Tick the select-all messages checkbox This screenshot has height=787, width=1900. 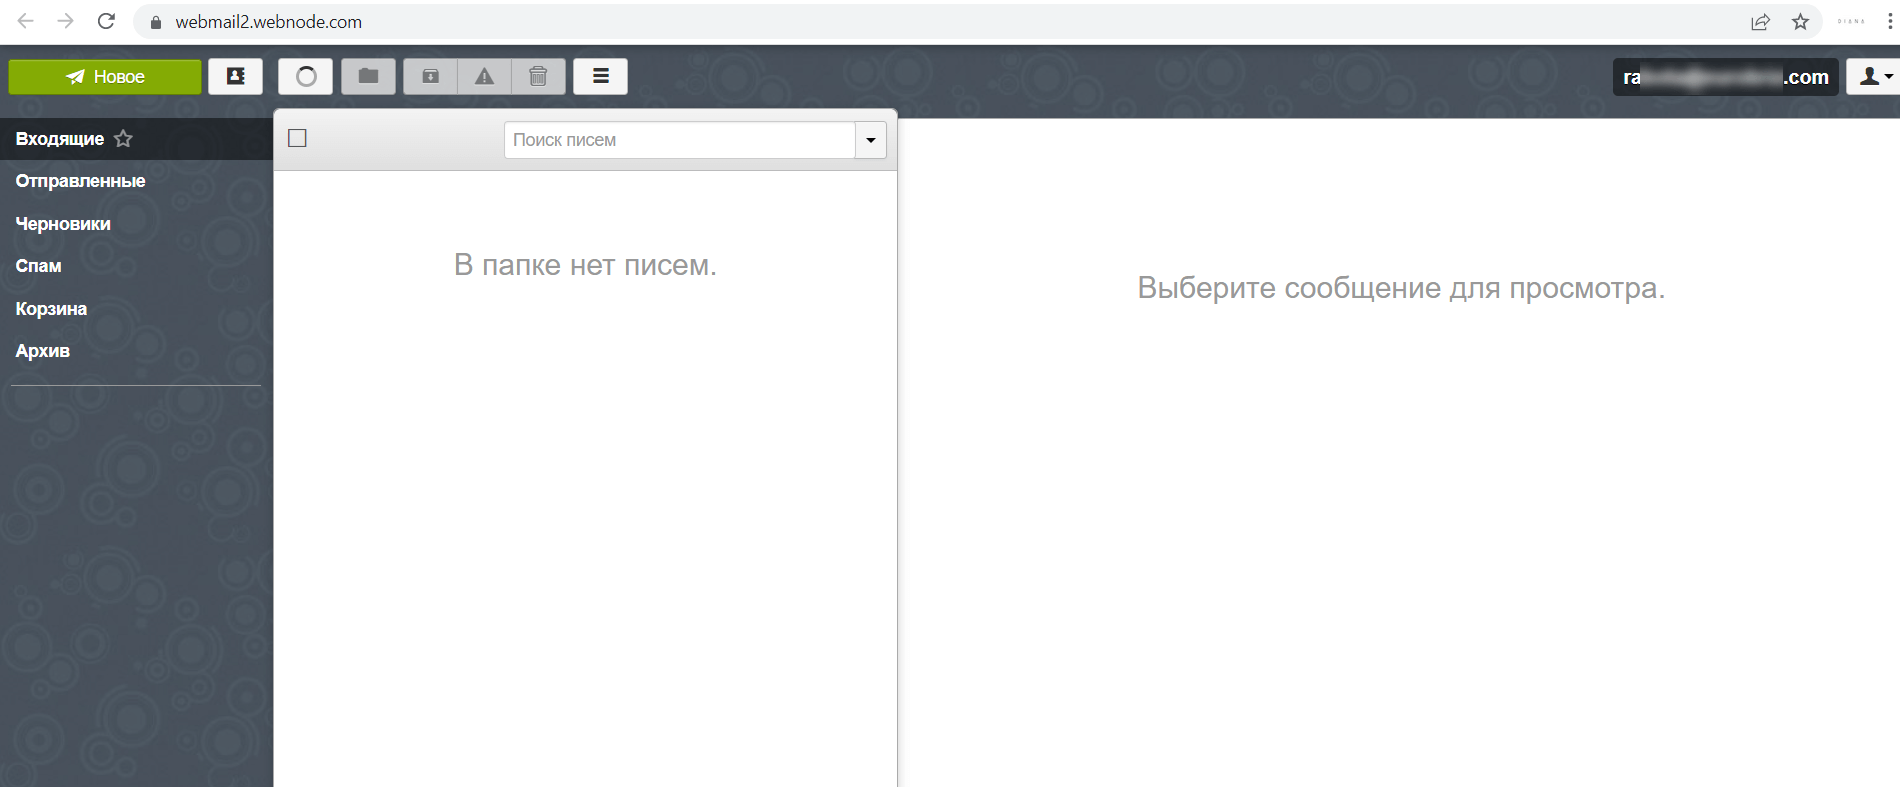[297, 138]
